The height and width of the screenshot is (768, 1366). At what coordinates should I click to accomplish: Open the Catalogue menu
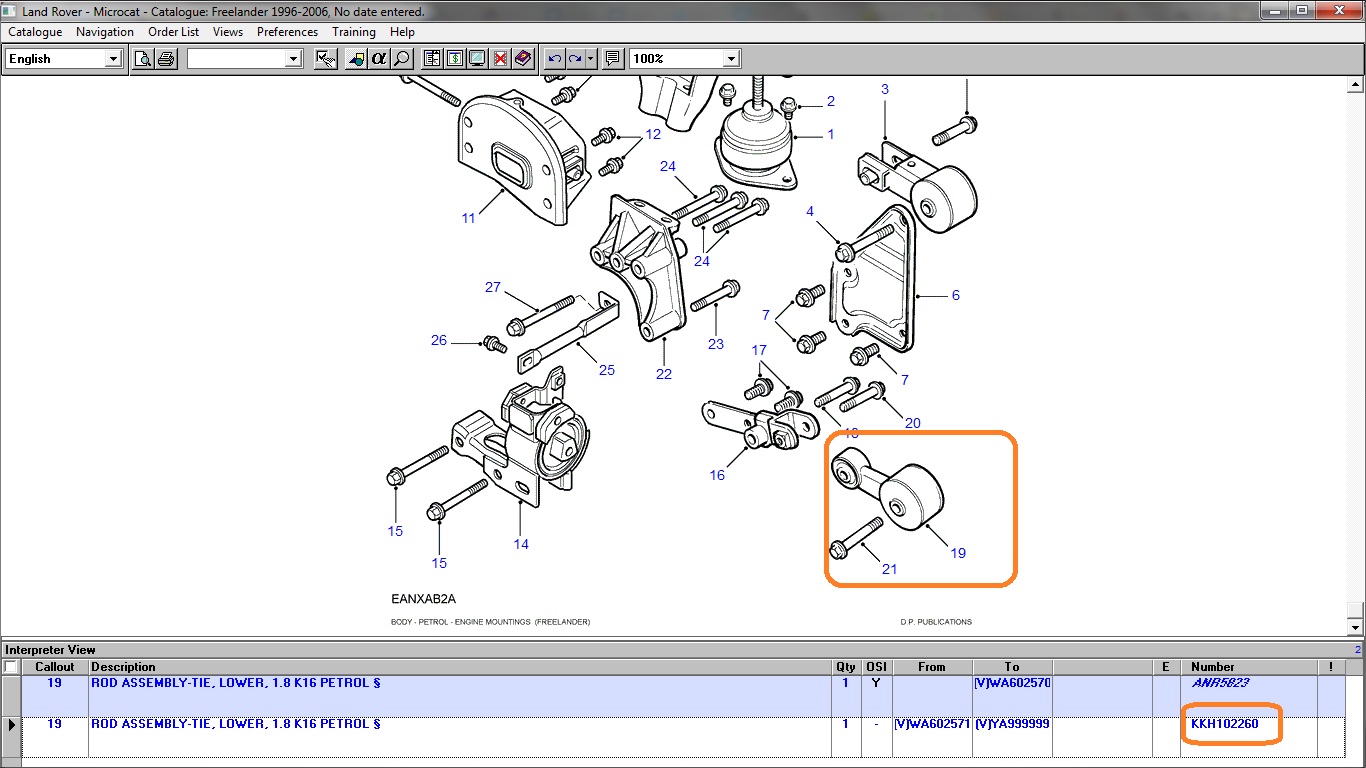click(35, 32)
